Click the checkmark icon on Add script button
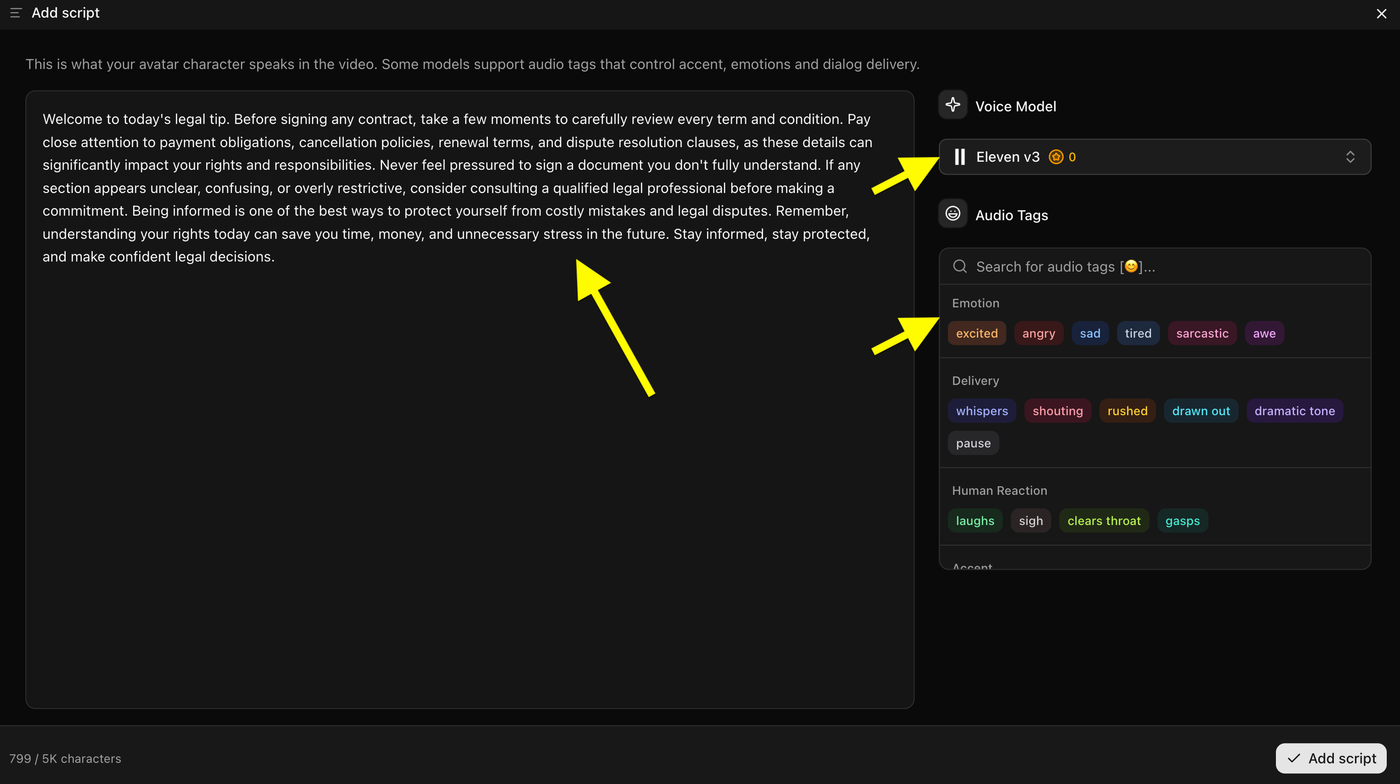The width and height of the screenshot is (1400, 784). [1294, 758]
